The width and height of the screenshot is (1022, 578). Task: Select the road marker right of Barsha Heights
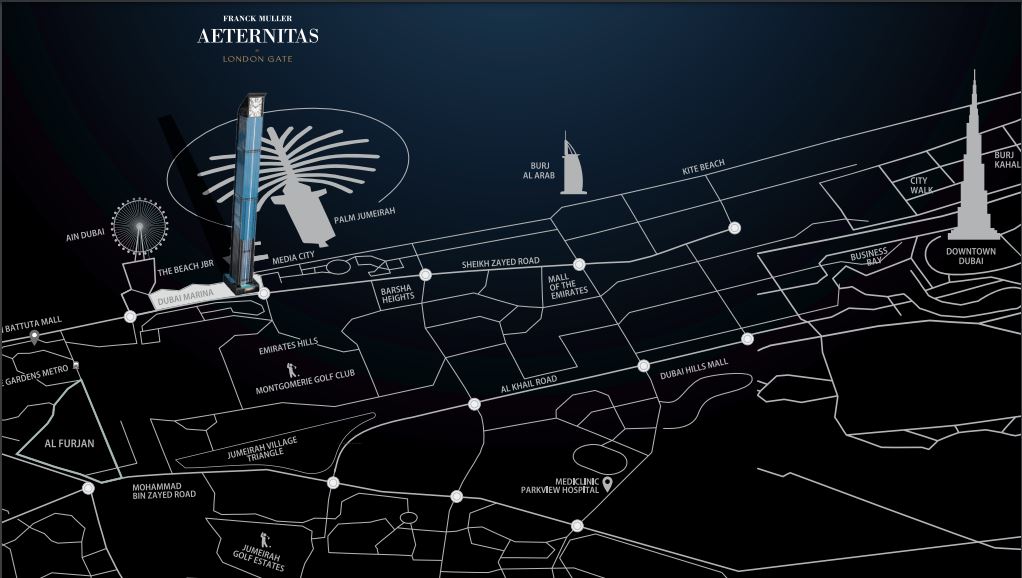[426, 275]
